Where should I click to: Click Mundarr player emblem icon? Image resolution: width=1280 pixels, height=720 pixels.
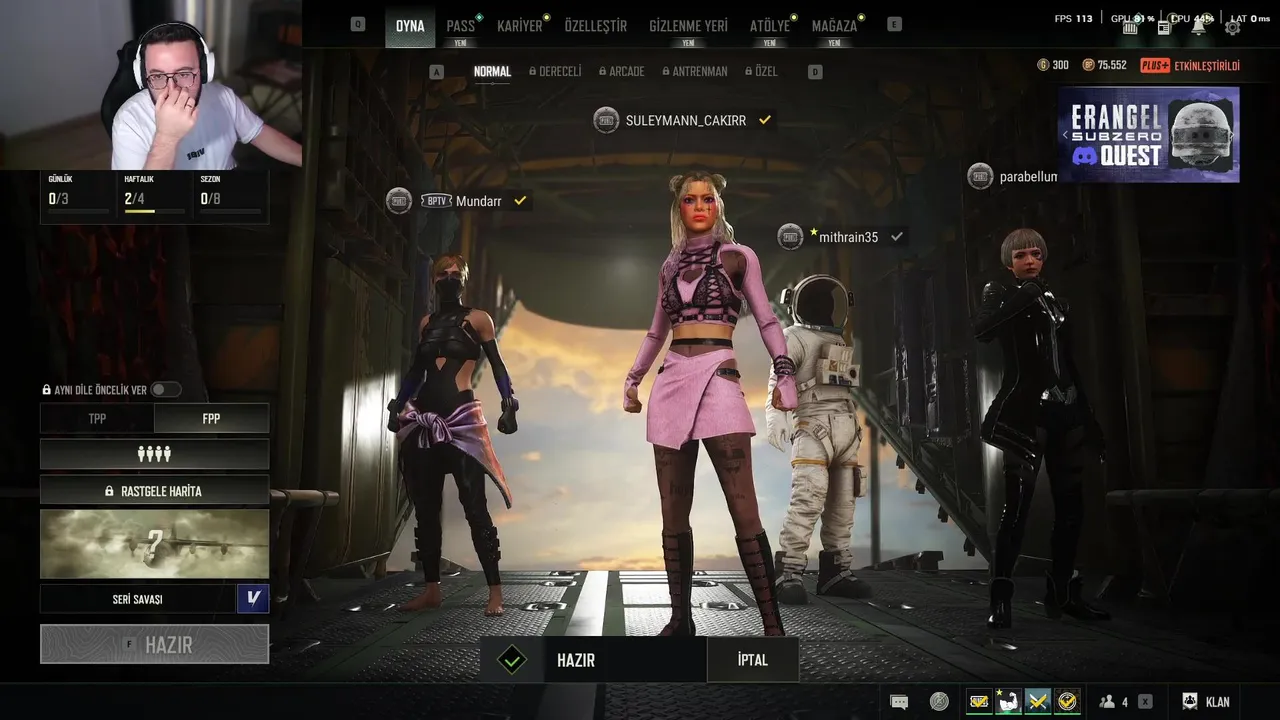[399, 201]
